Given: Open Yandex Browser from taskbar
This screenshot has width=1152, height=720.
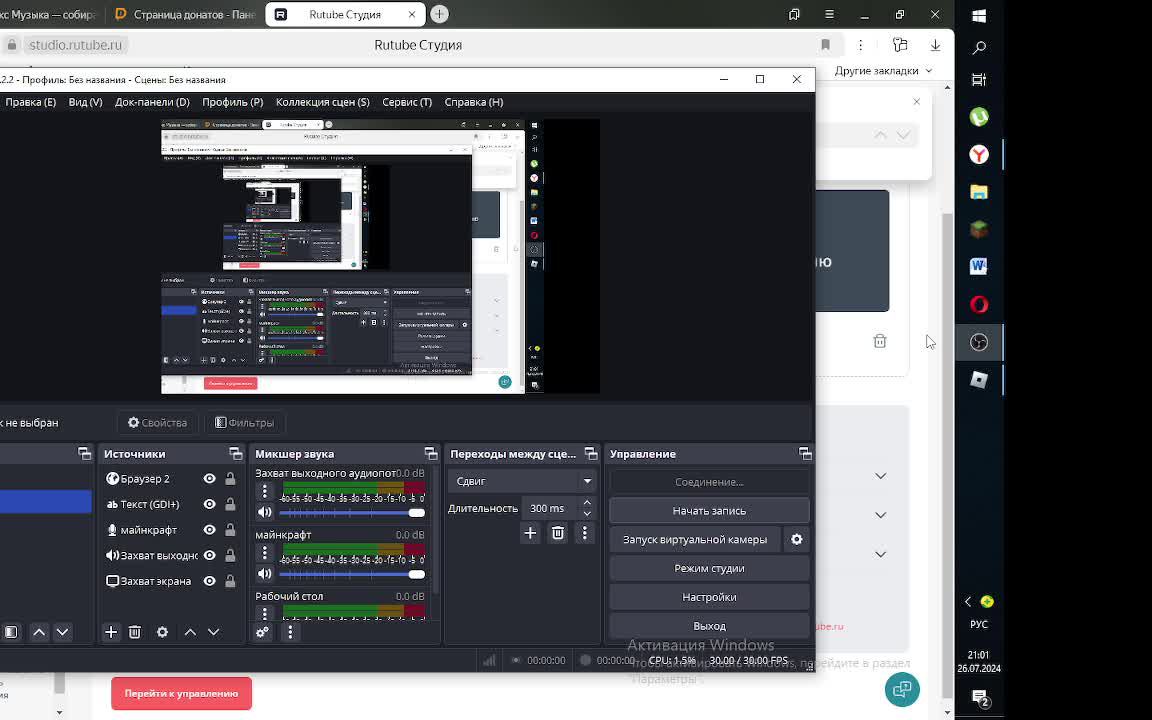Looking at the screenshot, I should 979,154.
